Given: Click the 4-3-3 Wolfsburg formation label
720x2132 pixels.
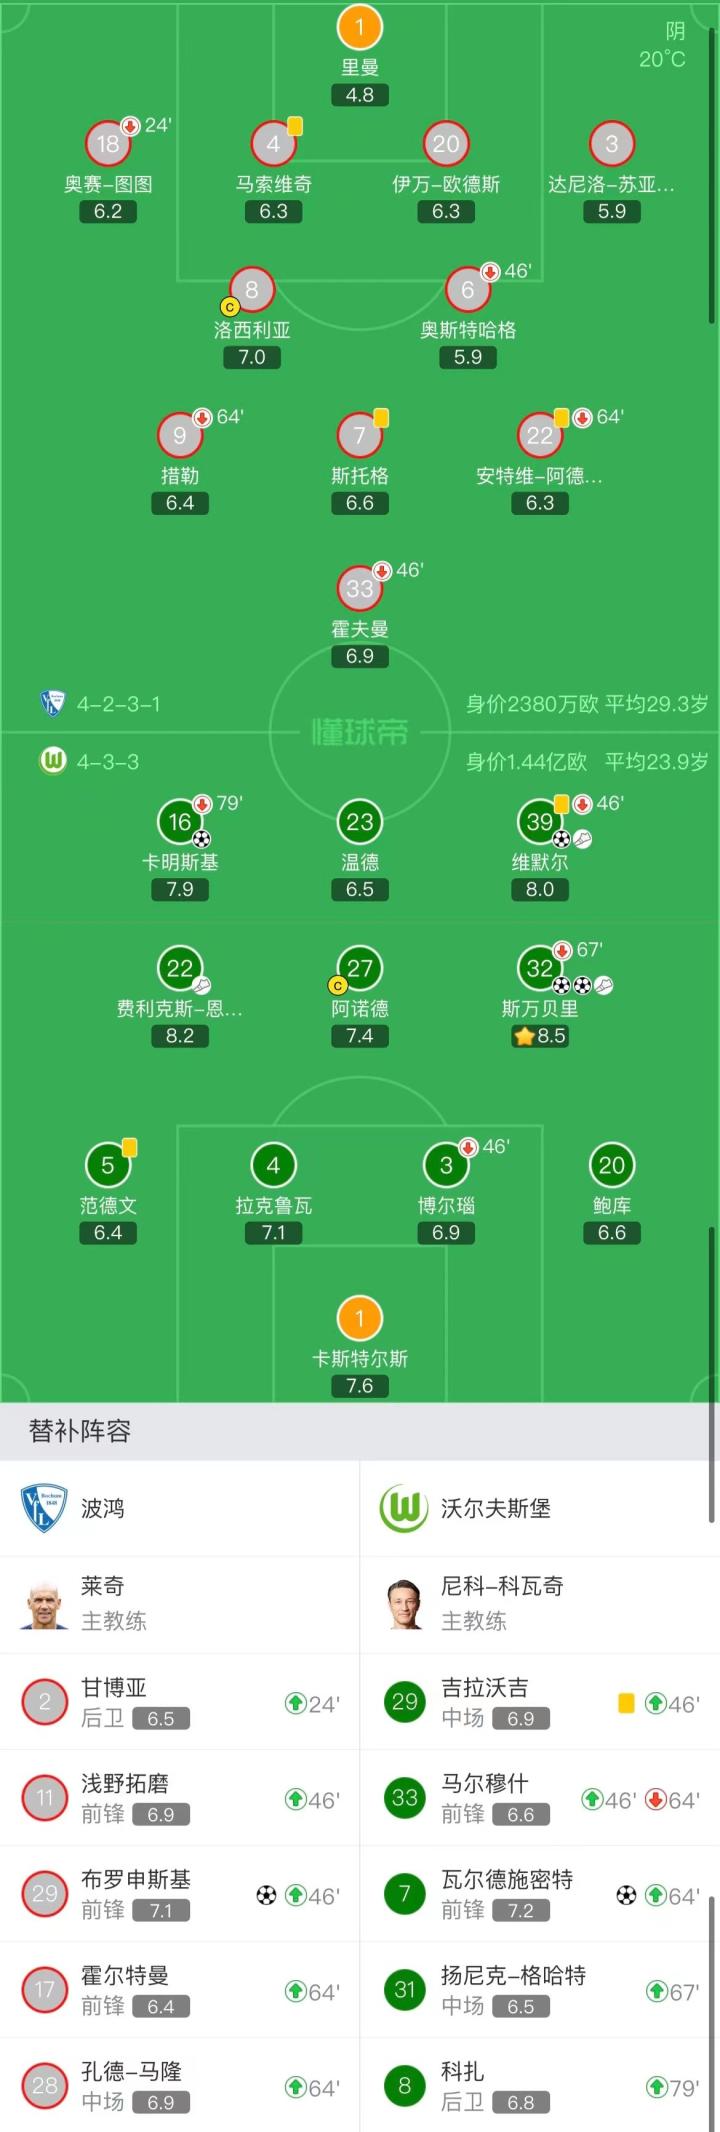Looking at the screenshot, I should point(108,762).
